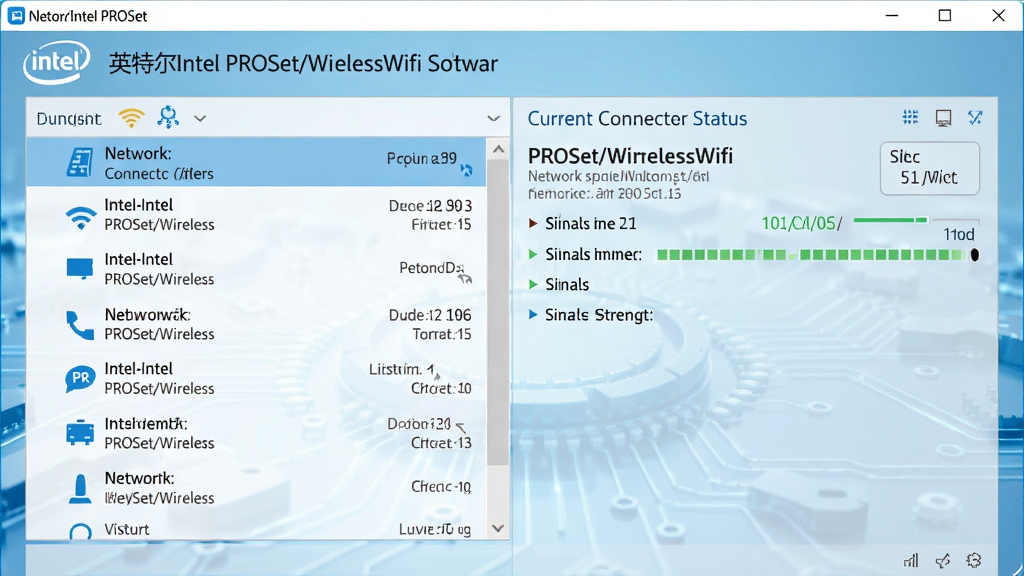Screen dimensions: 1024x576
Task: Click Wi-Fi icon of Intel-Intel Dene:12 903 row
Action: pyautogui.click(x=80, y=217)
